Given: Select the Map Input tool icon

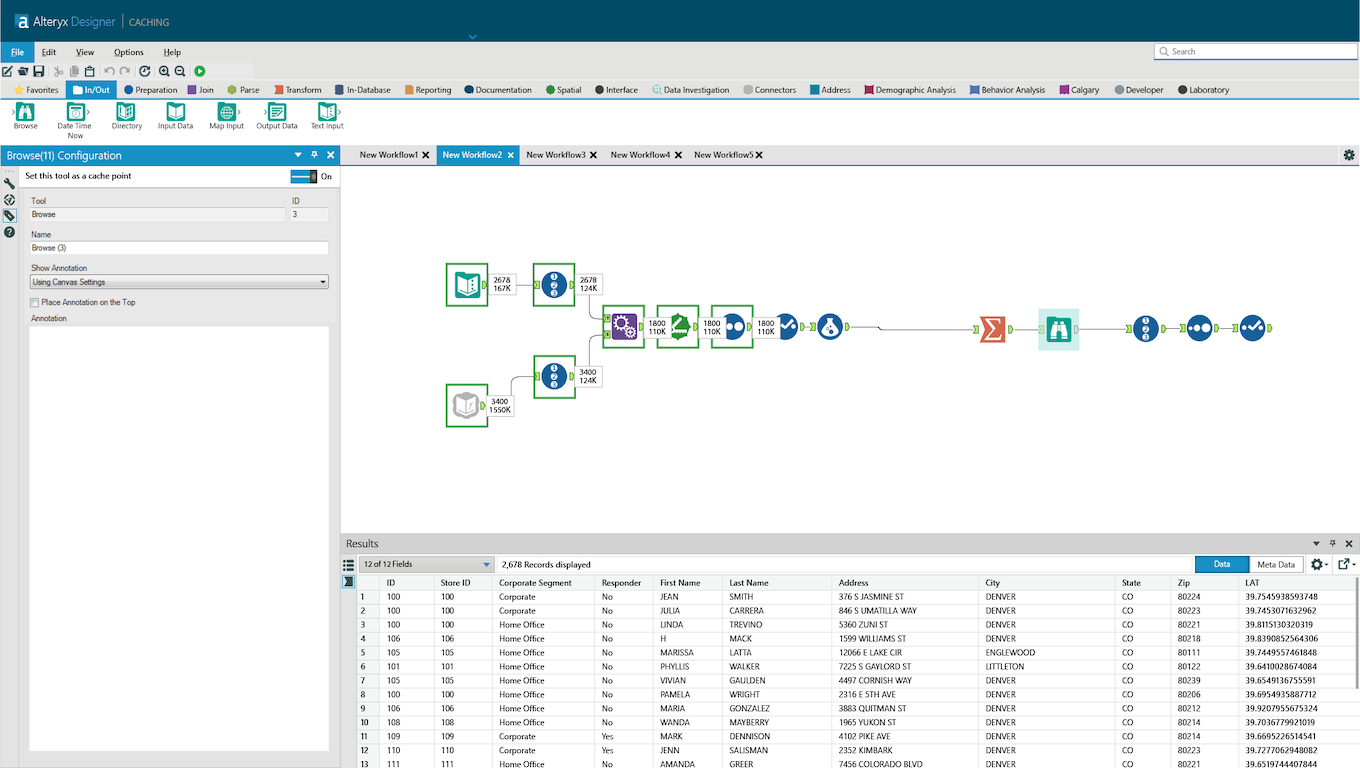Looking at the screenshot, I should point(226,112).
